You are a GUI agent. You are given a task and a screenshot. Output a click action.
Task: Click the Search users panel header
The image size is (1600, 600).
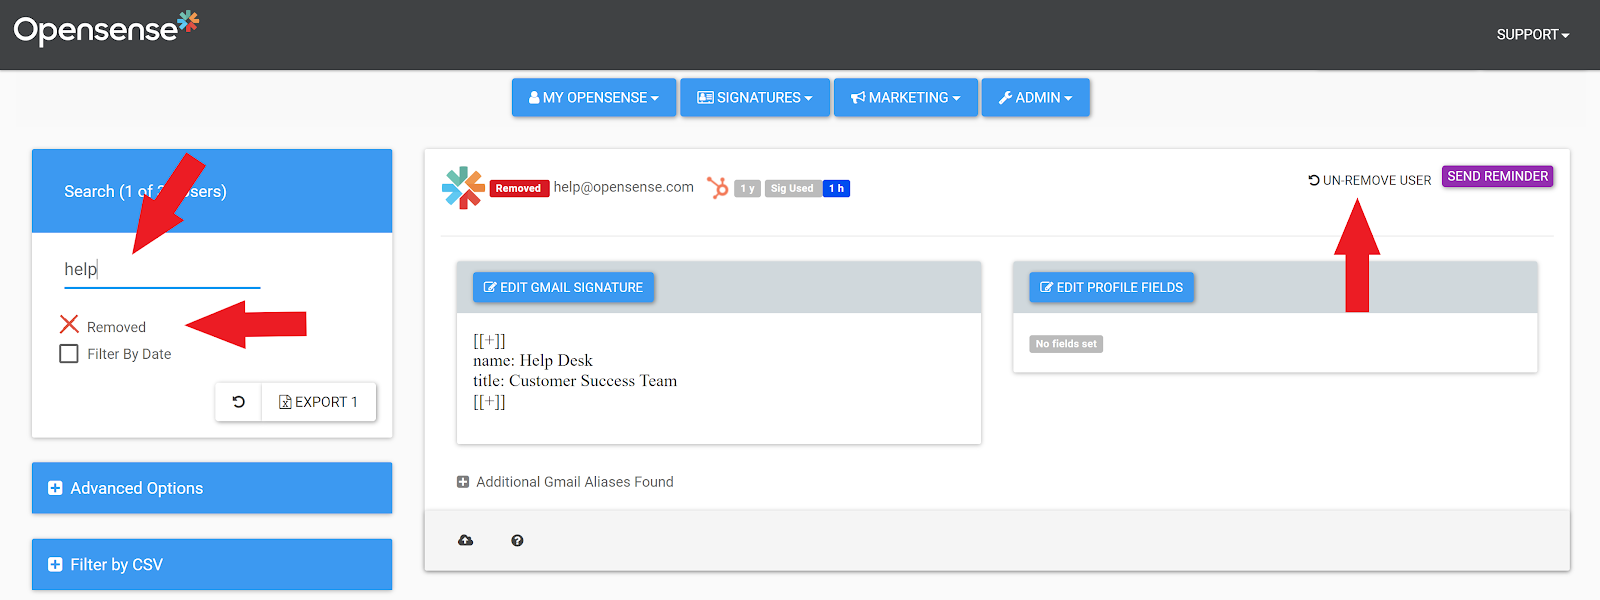[212, 191]
